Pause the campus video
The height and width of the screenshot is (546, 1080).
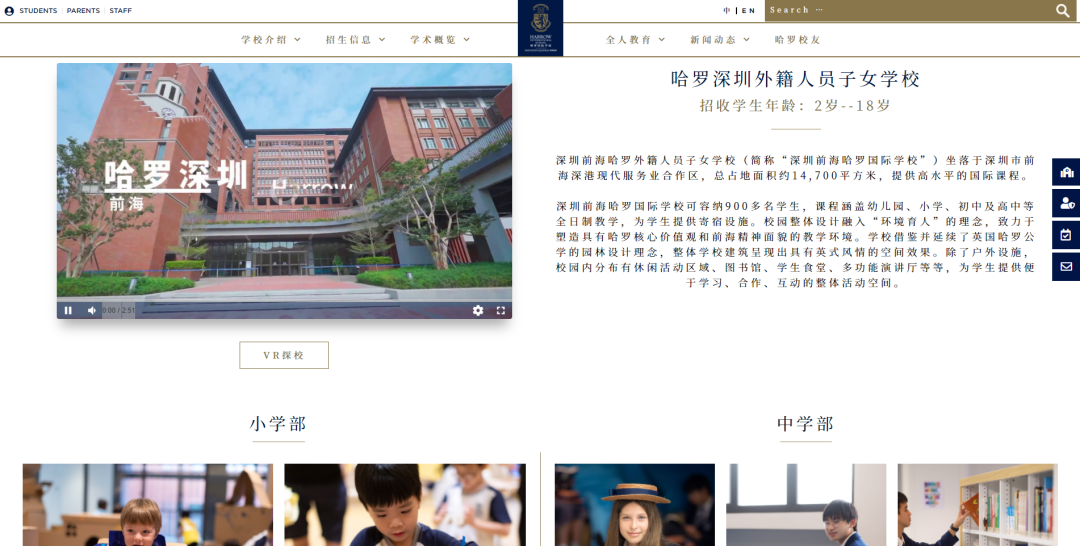(x=68, y=310)
